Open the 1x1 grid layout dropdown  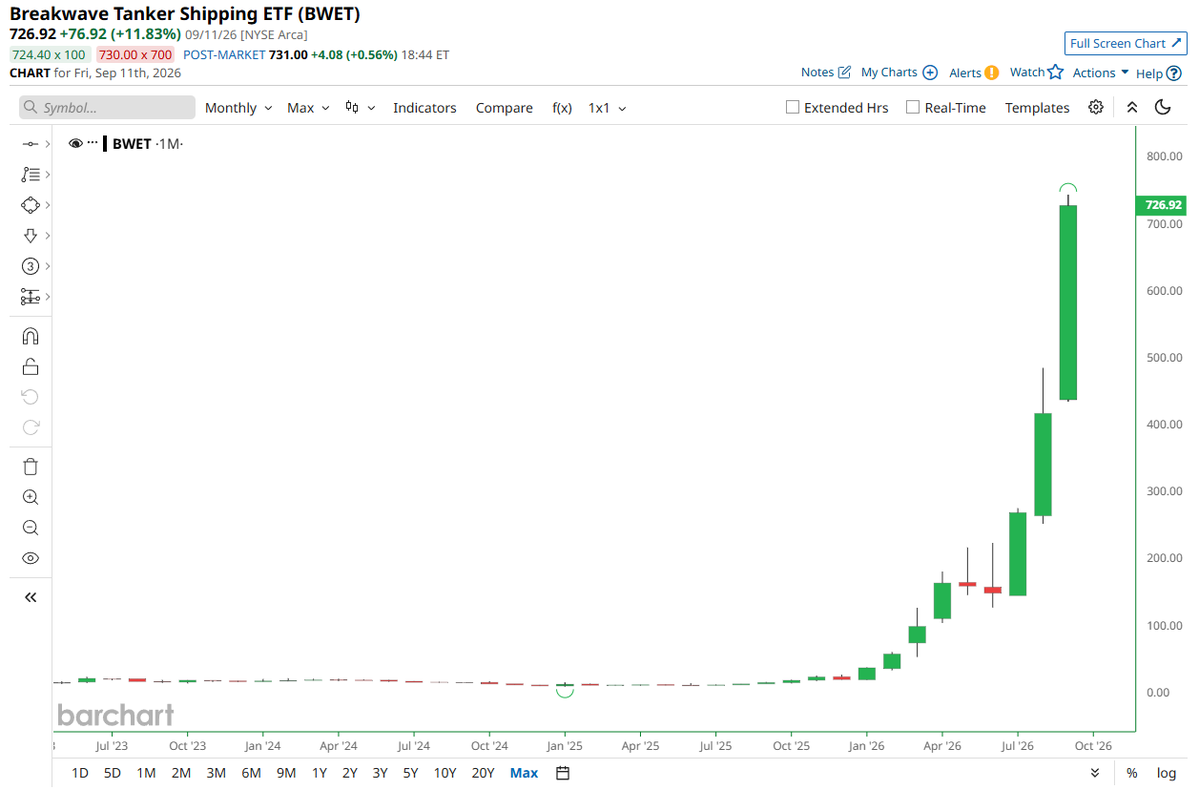(607, 108)
